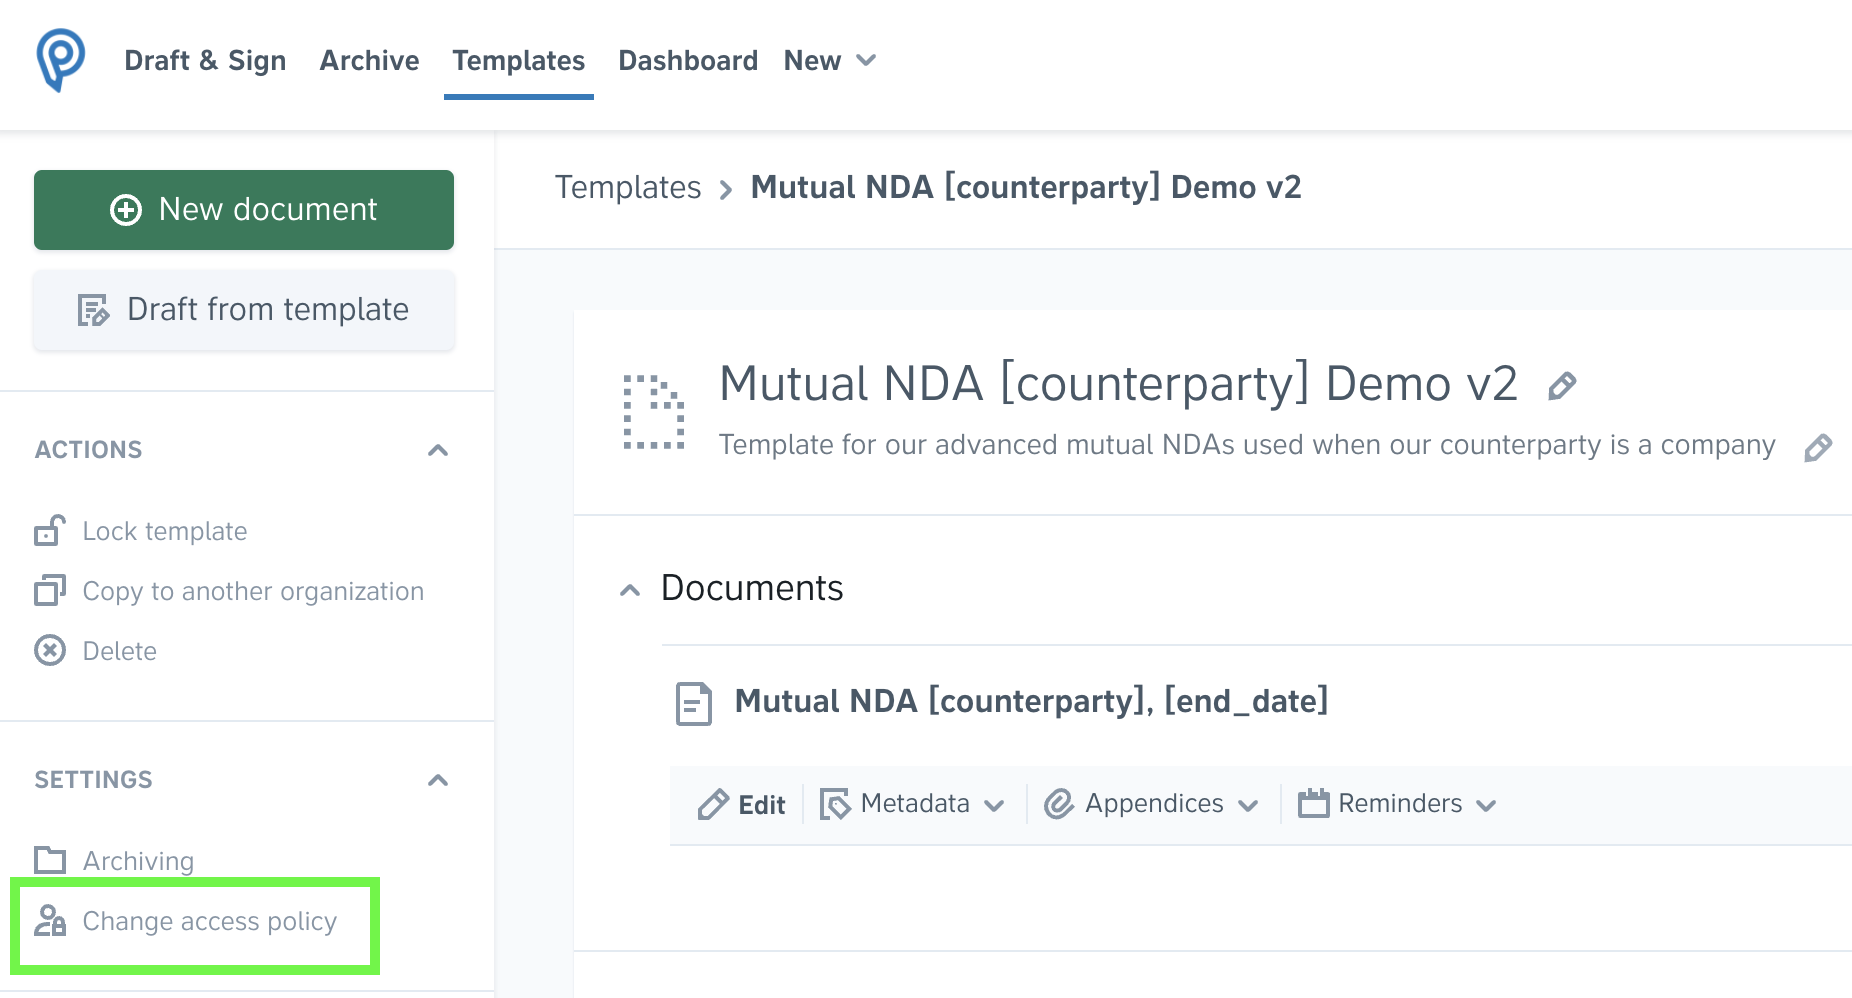Click the access policy user-lock icon
Screen dimensions: 1852x998
coord(50,921)
